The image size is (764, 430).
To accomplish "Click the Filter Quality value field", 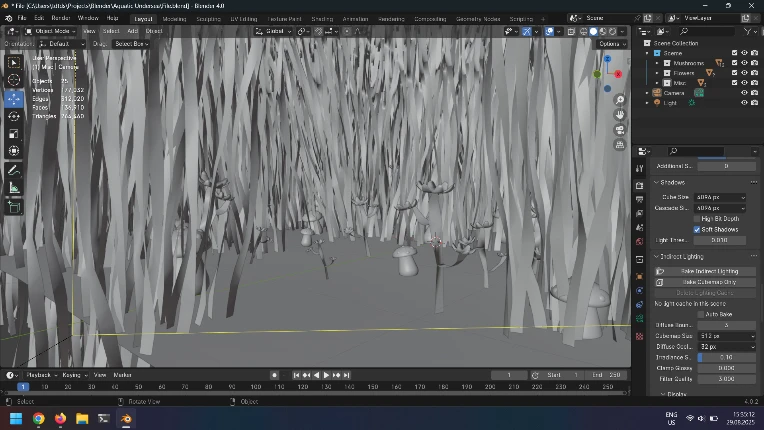I will [x=726, y=379].
